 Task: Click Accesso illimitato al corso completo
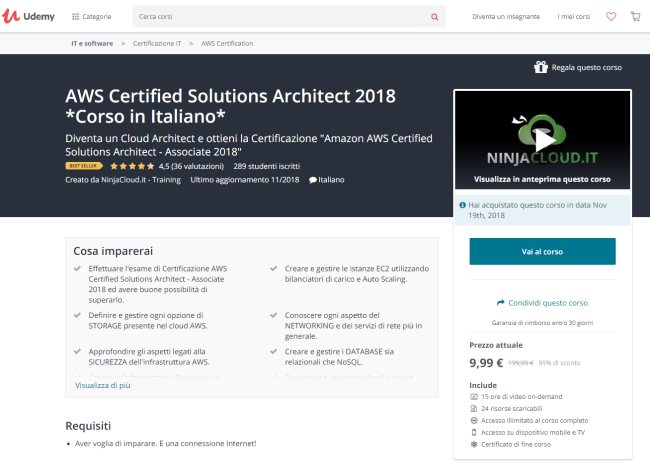(535, 420)
